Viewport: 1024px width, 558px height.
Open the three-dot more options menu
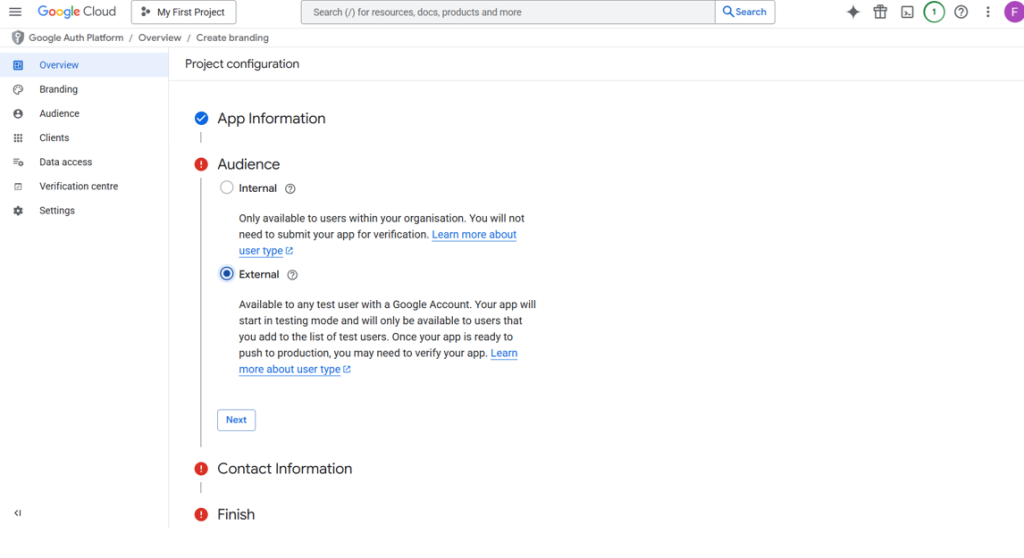tap(988, 12)
